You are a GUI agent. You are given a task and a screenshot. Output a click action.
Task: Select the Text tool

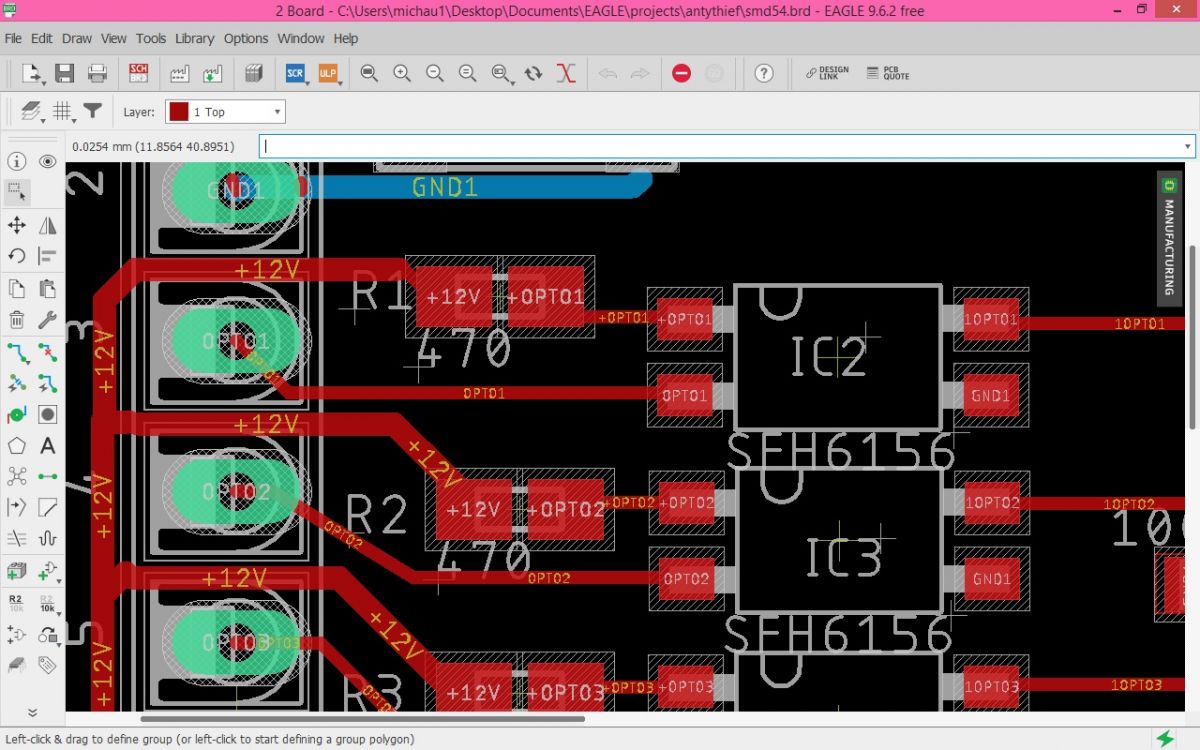point(47,446)
